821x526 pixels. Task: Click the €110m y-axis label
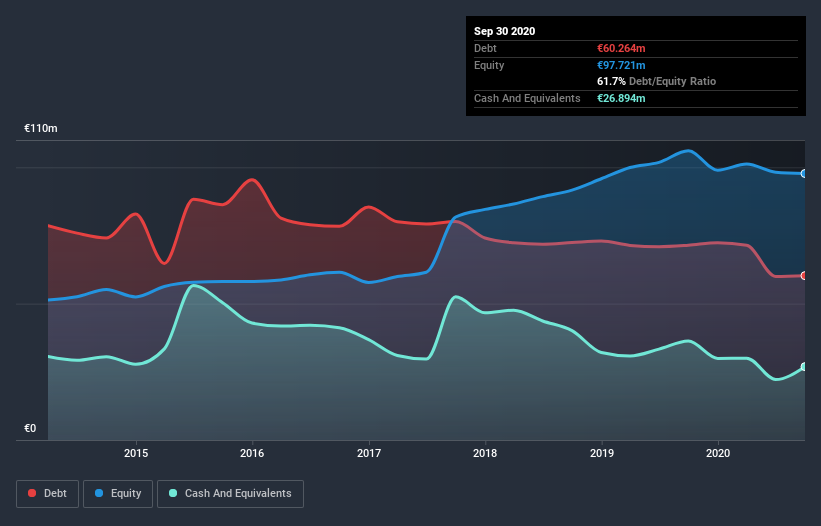pyautogui.click(x=41, y=128)
